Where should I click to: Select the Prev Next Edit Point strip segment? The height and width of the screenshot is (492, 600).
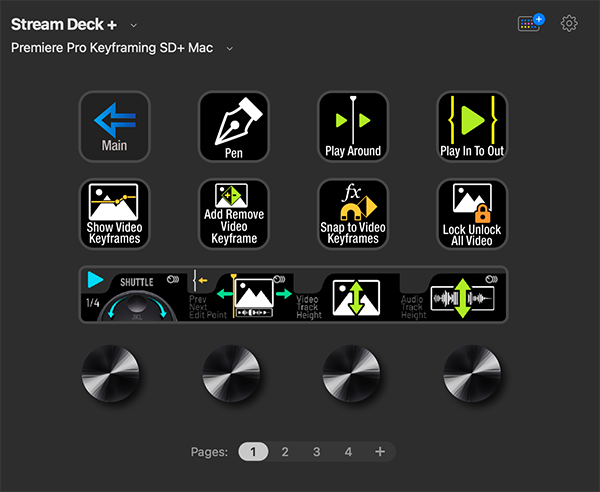(x=240, y=295)
